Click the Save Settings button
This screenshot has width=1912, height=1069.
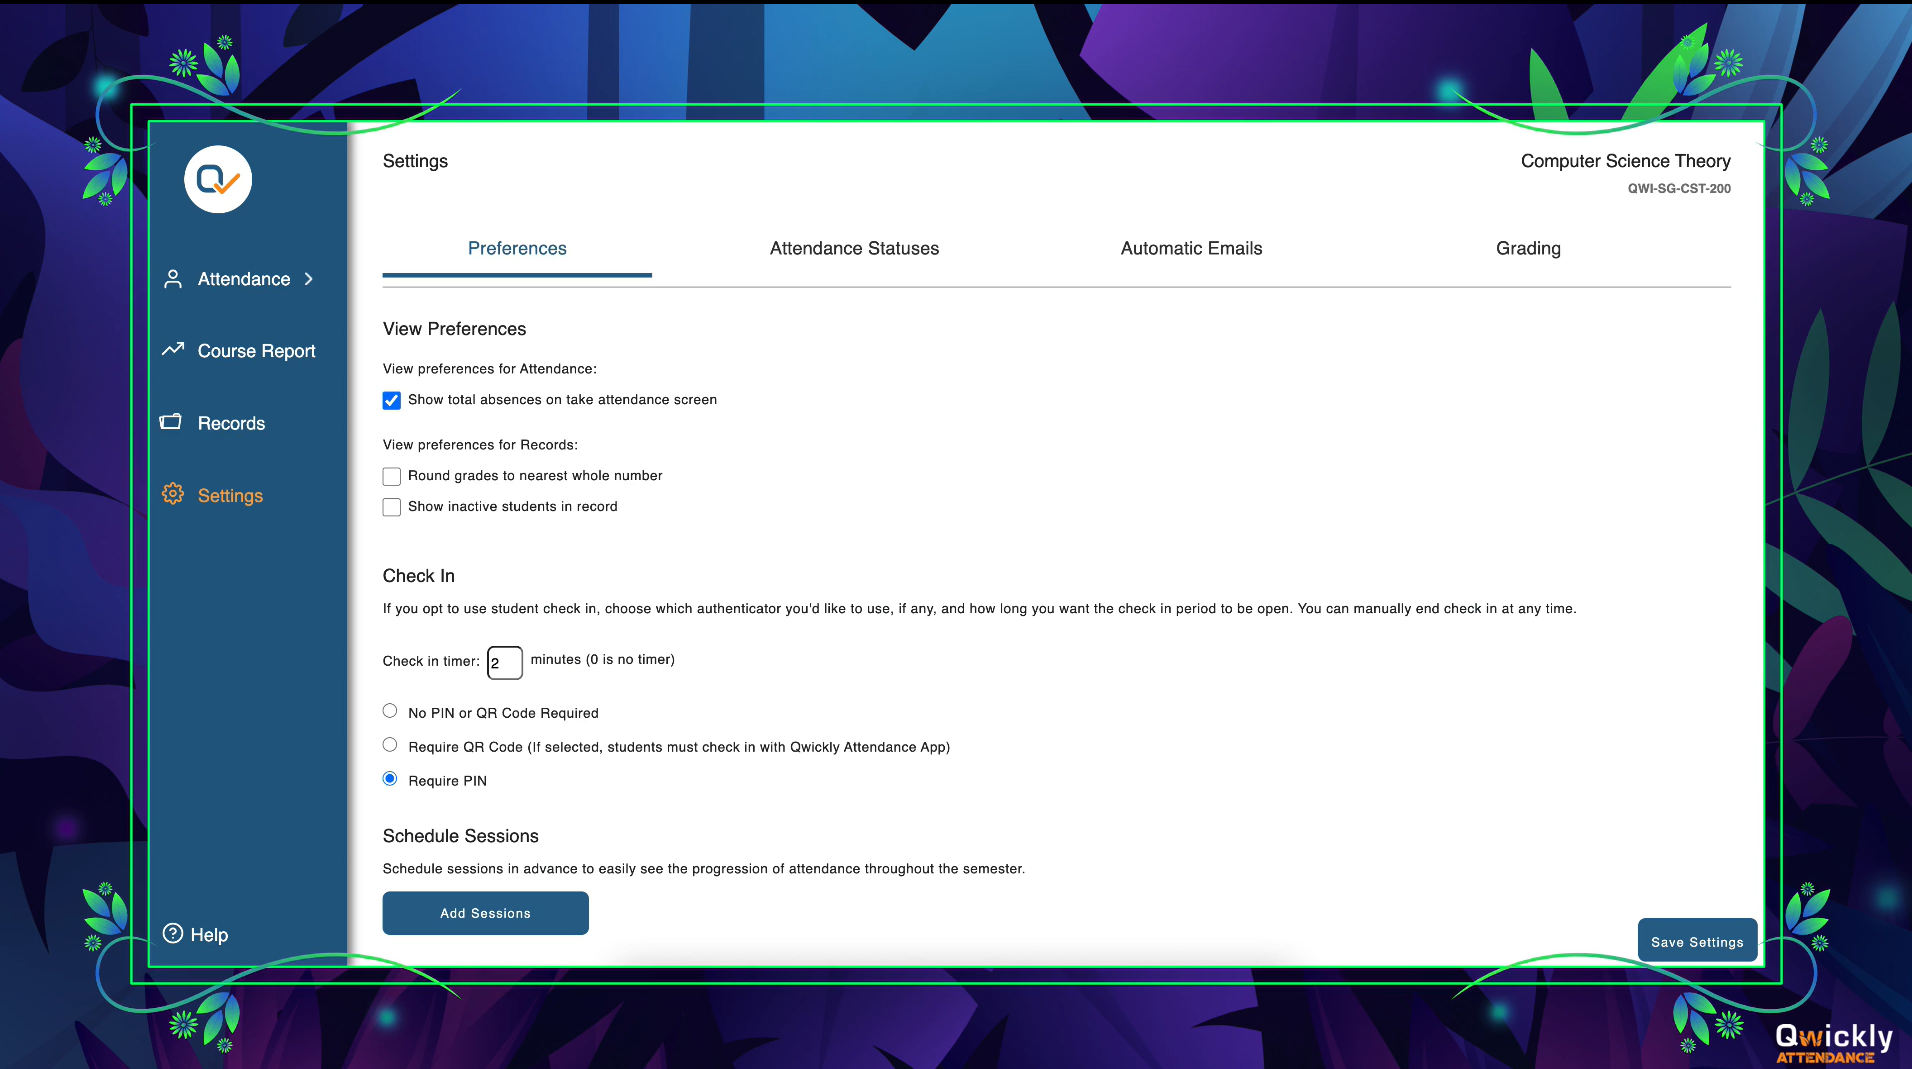[1697, 941]
